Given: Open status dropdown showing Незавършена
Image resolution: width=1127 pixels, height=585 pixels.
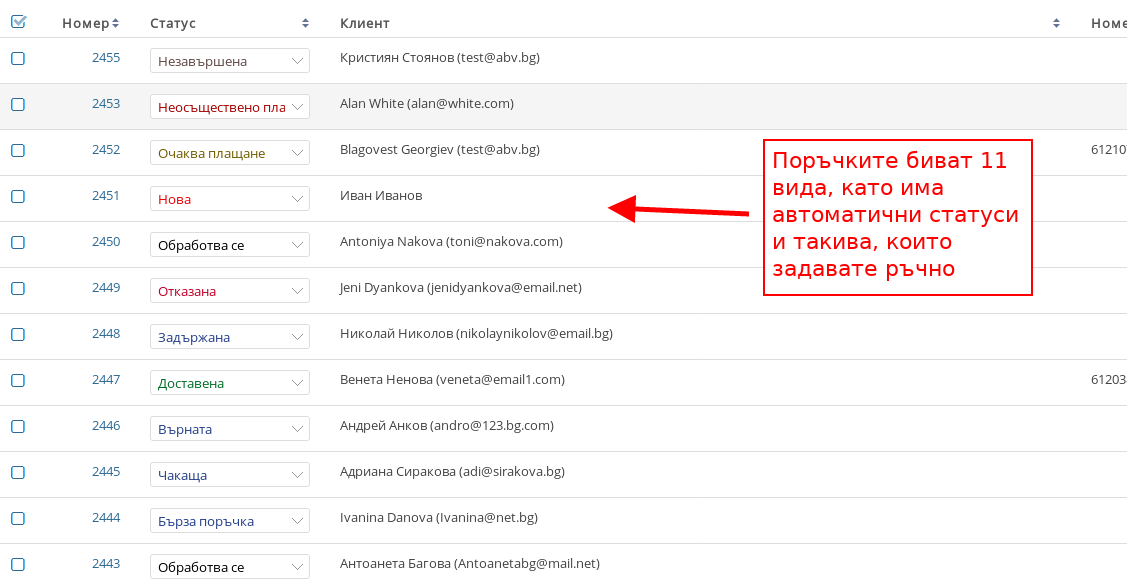Looking at the screenshot, I should point(229,61).
